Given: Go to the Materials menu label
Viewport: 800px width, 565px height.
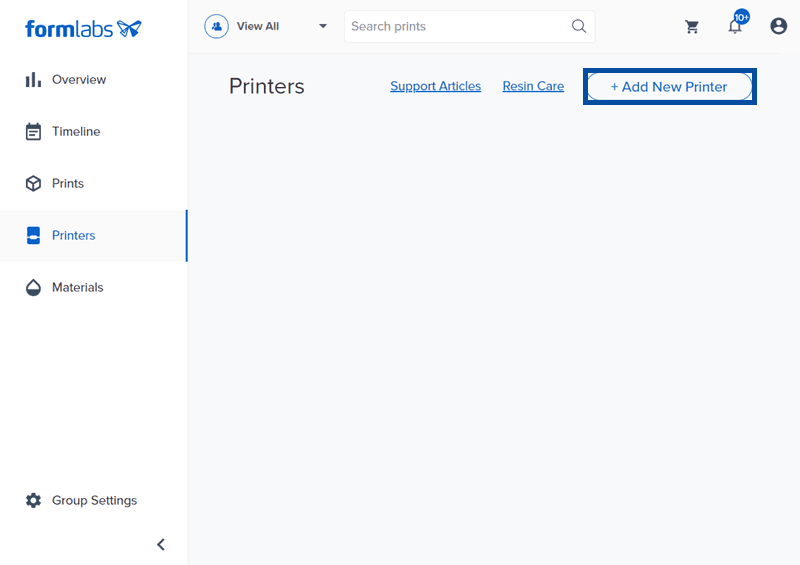Looking at the screenshot, I should (78, 288).
